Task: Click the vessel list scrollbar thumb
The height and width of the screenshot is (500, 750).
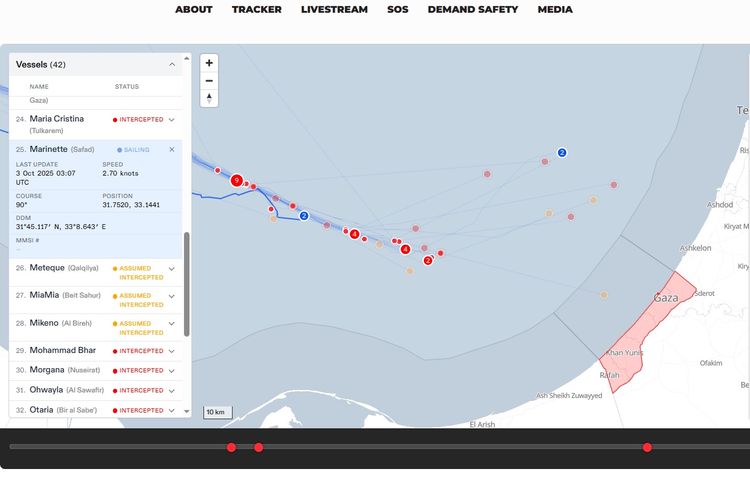Action: (x=187, y=285)
